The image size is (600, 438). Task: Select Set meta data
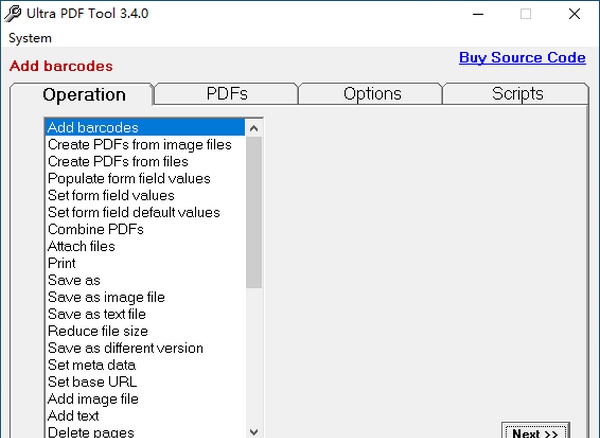[x=145, y=365]
